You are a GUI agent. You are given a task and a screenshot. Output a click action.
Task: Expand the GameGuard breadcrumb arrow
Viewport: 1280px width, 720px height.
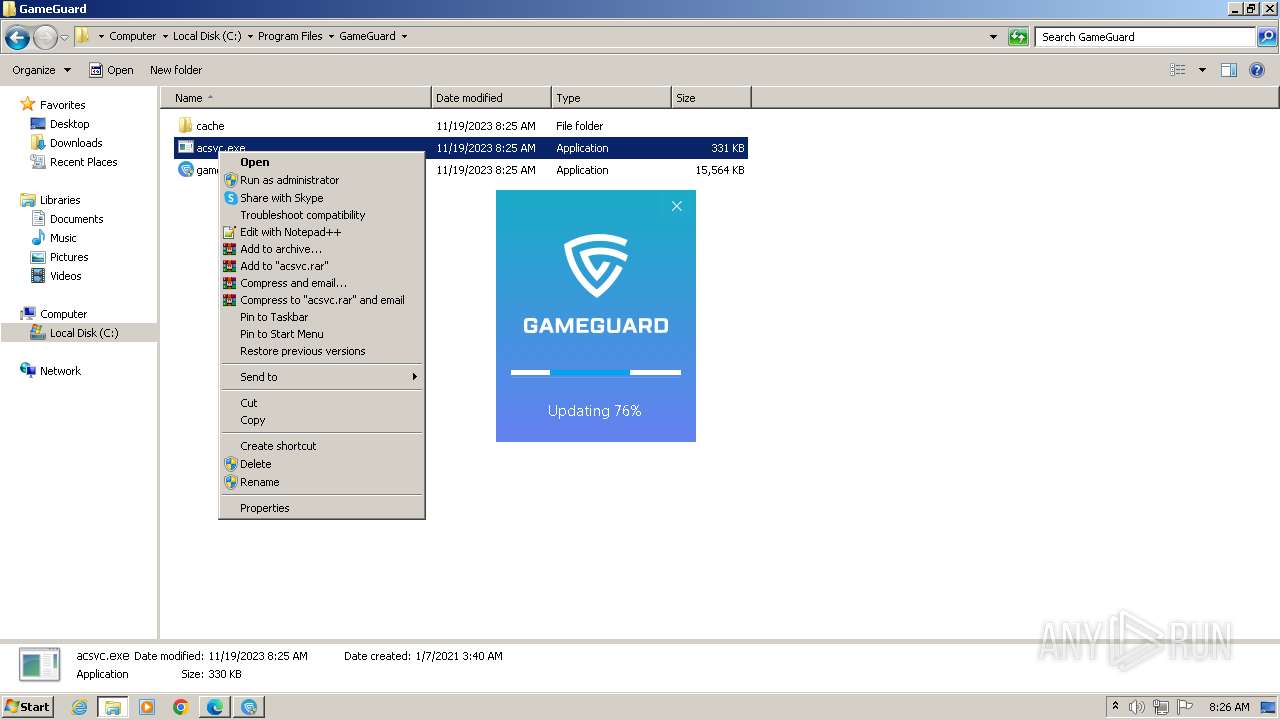[x=404, y=37]
